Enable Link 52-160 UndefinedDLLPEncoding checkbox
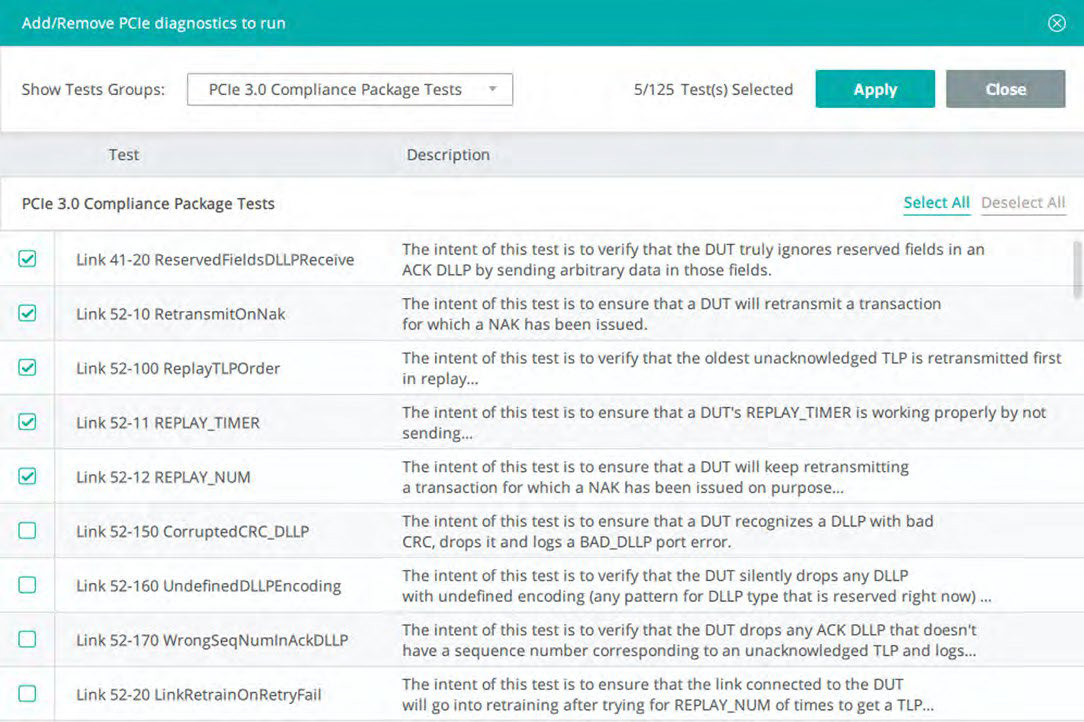This screenshot has width=1084, height=722. (27, 585)
